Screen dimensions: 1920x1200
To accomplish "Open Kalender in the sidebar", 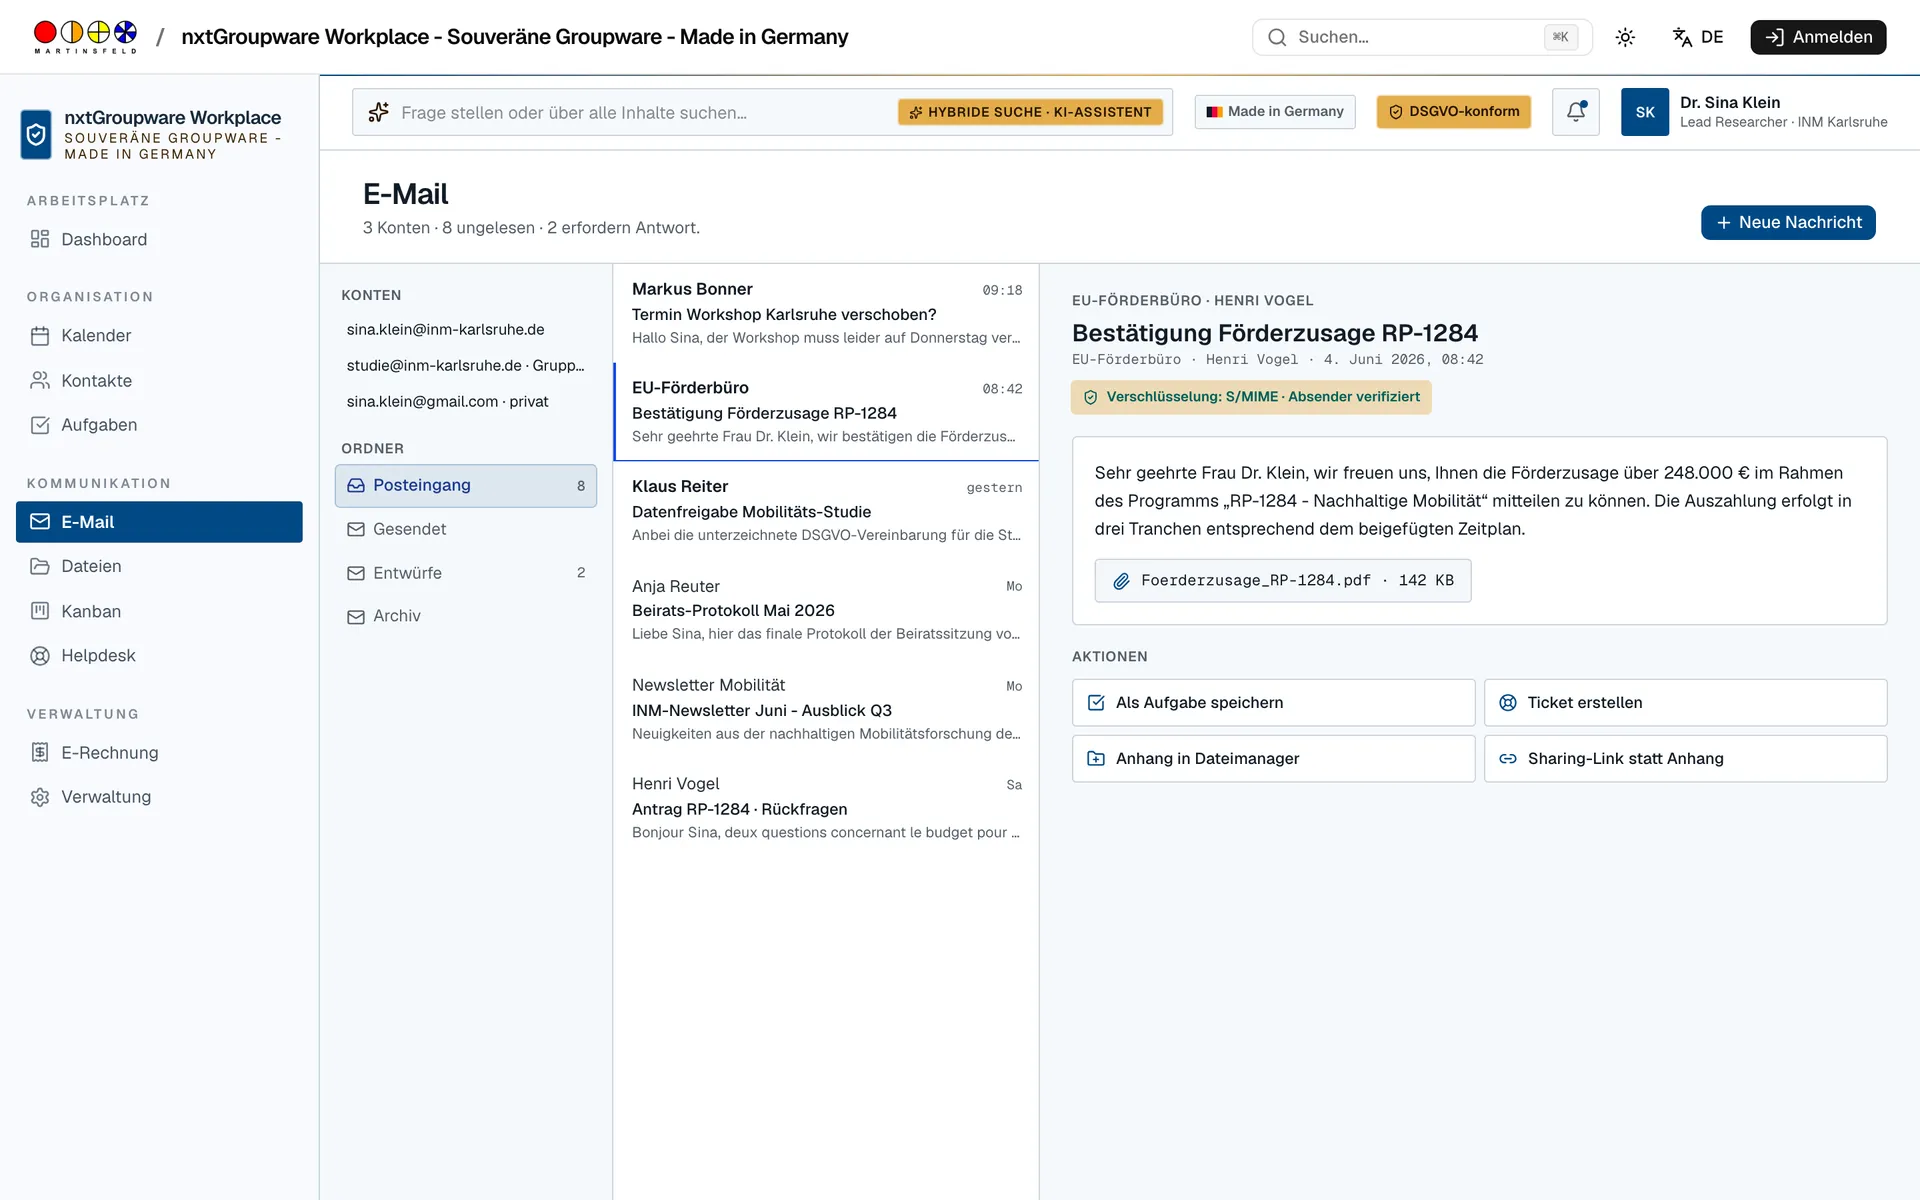I will click(x=159, y=335).
